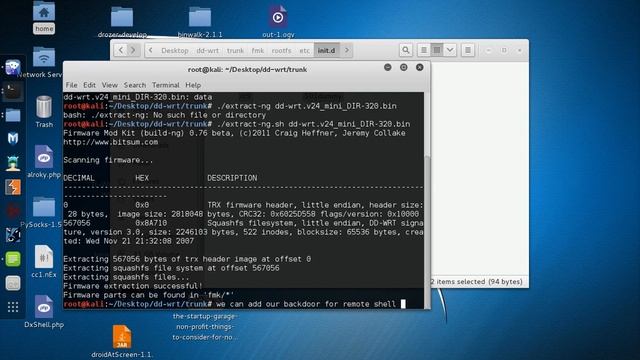Open file manager view options dropdown
The image size is (640, 360).
pyautogui.click(x=450, y=50)
